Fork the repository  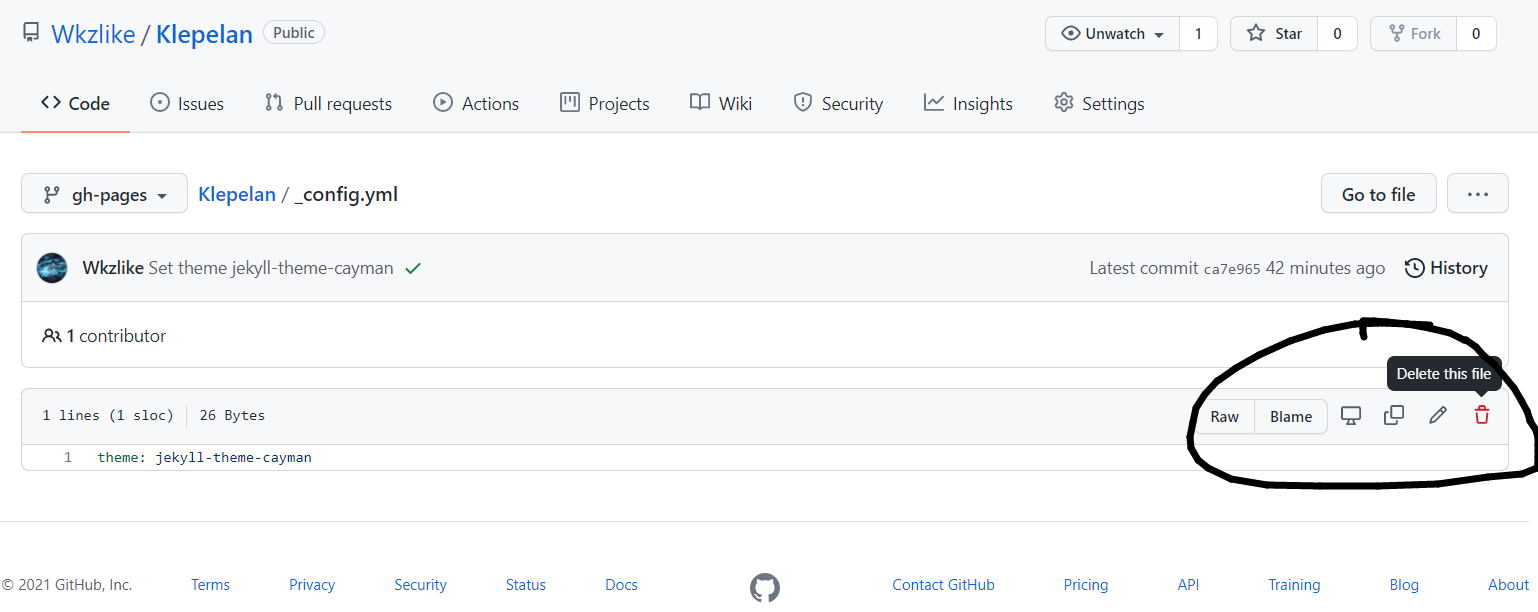point(1413,34)
